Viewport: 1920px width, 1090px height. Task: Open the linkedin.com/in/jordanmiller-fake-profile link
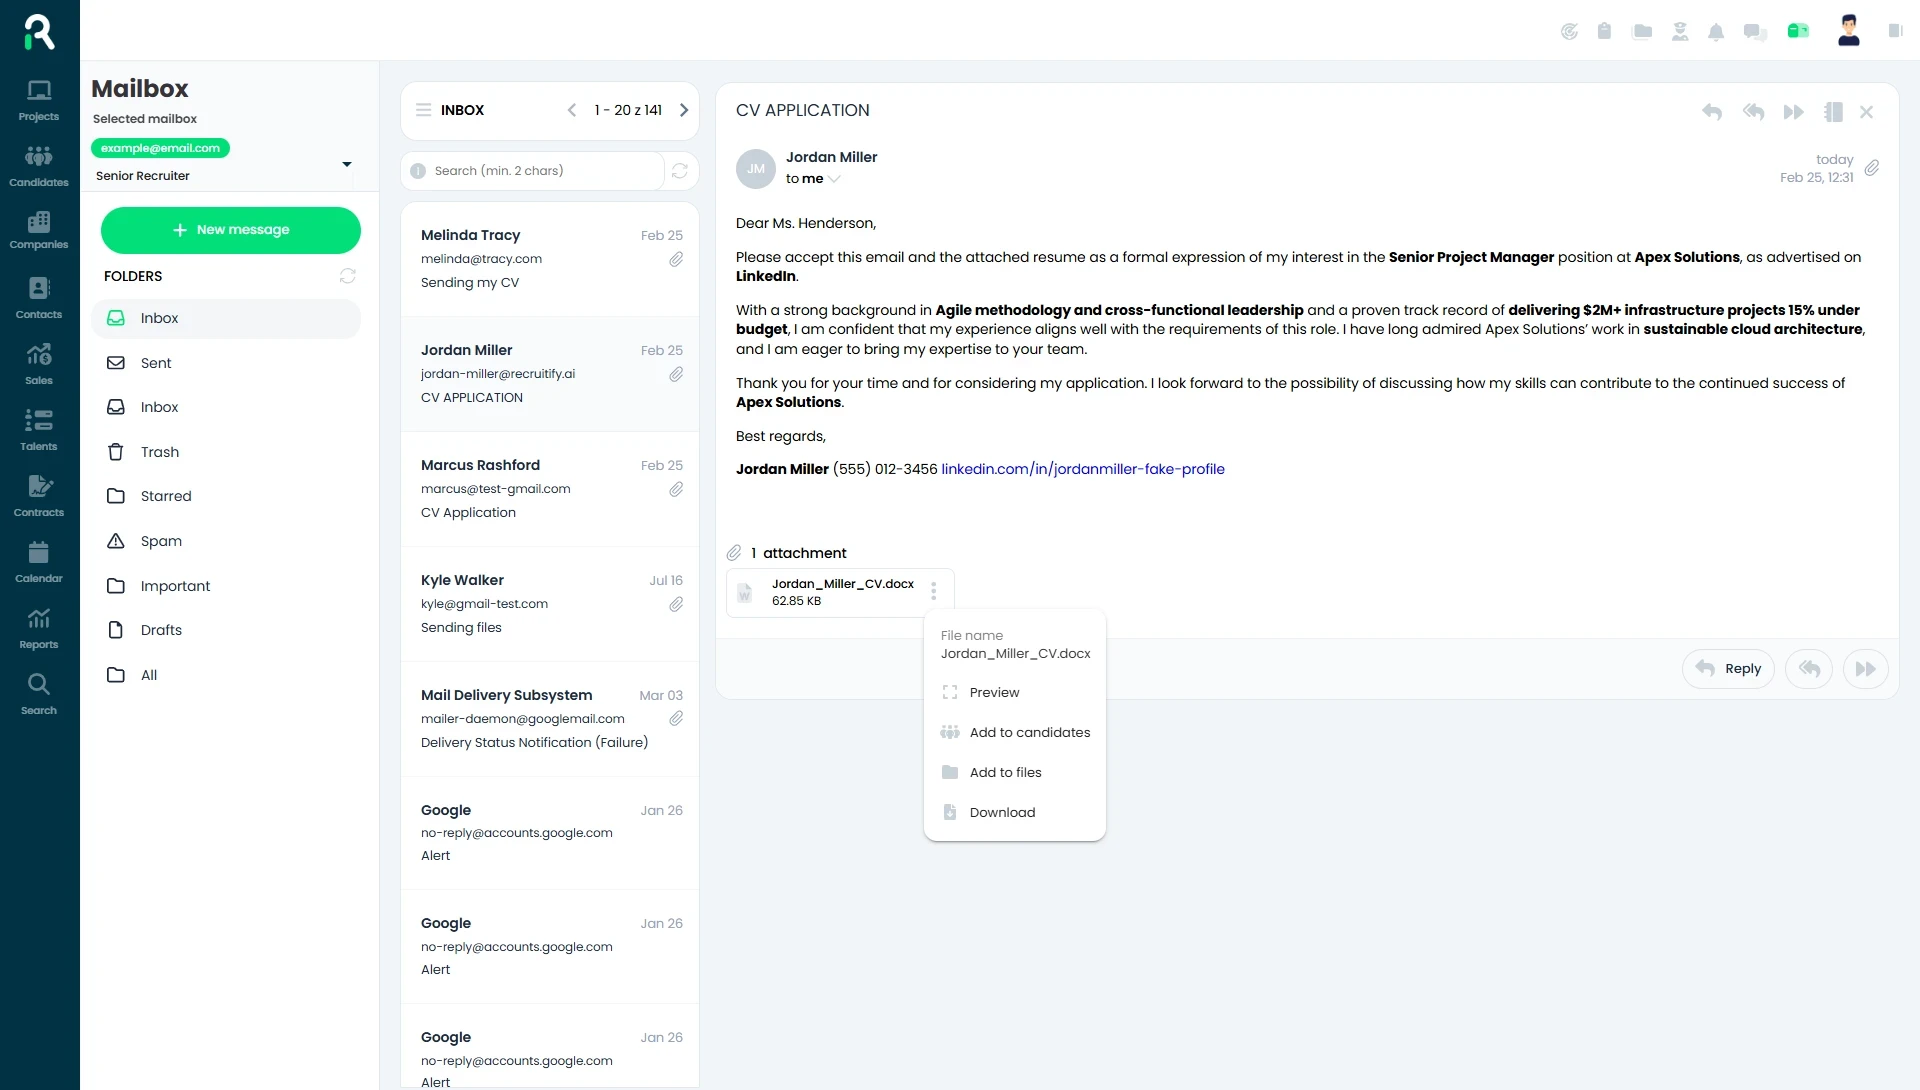click(x=1082, y=469)
